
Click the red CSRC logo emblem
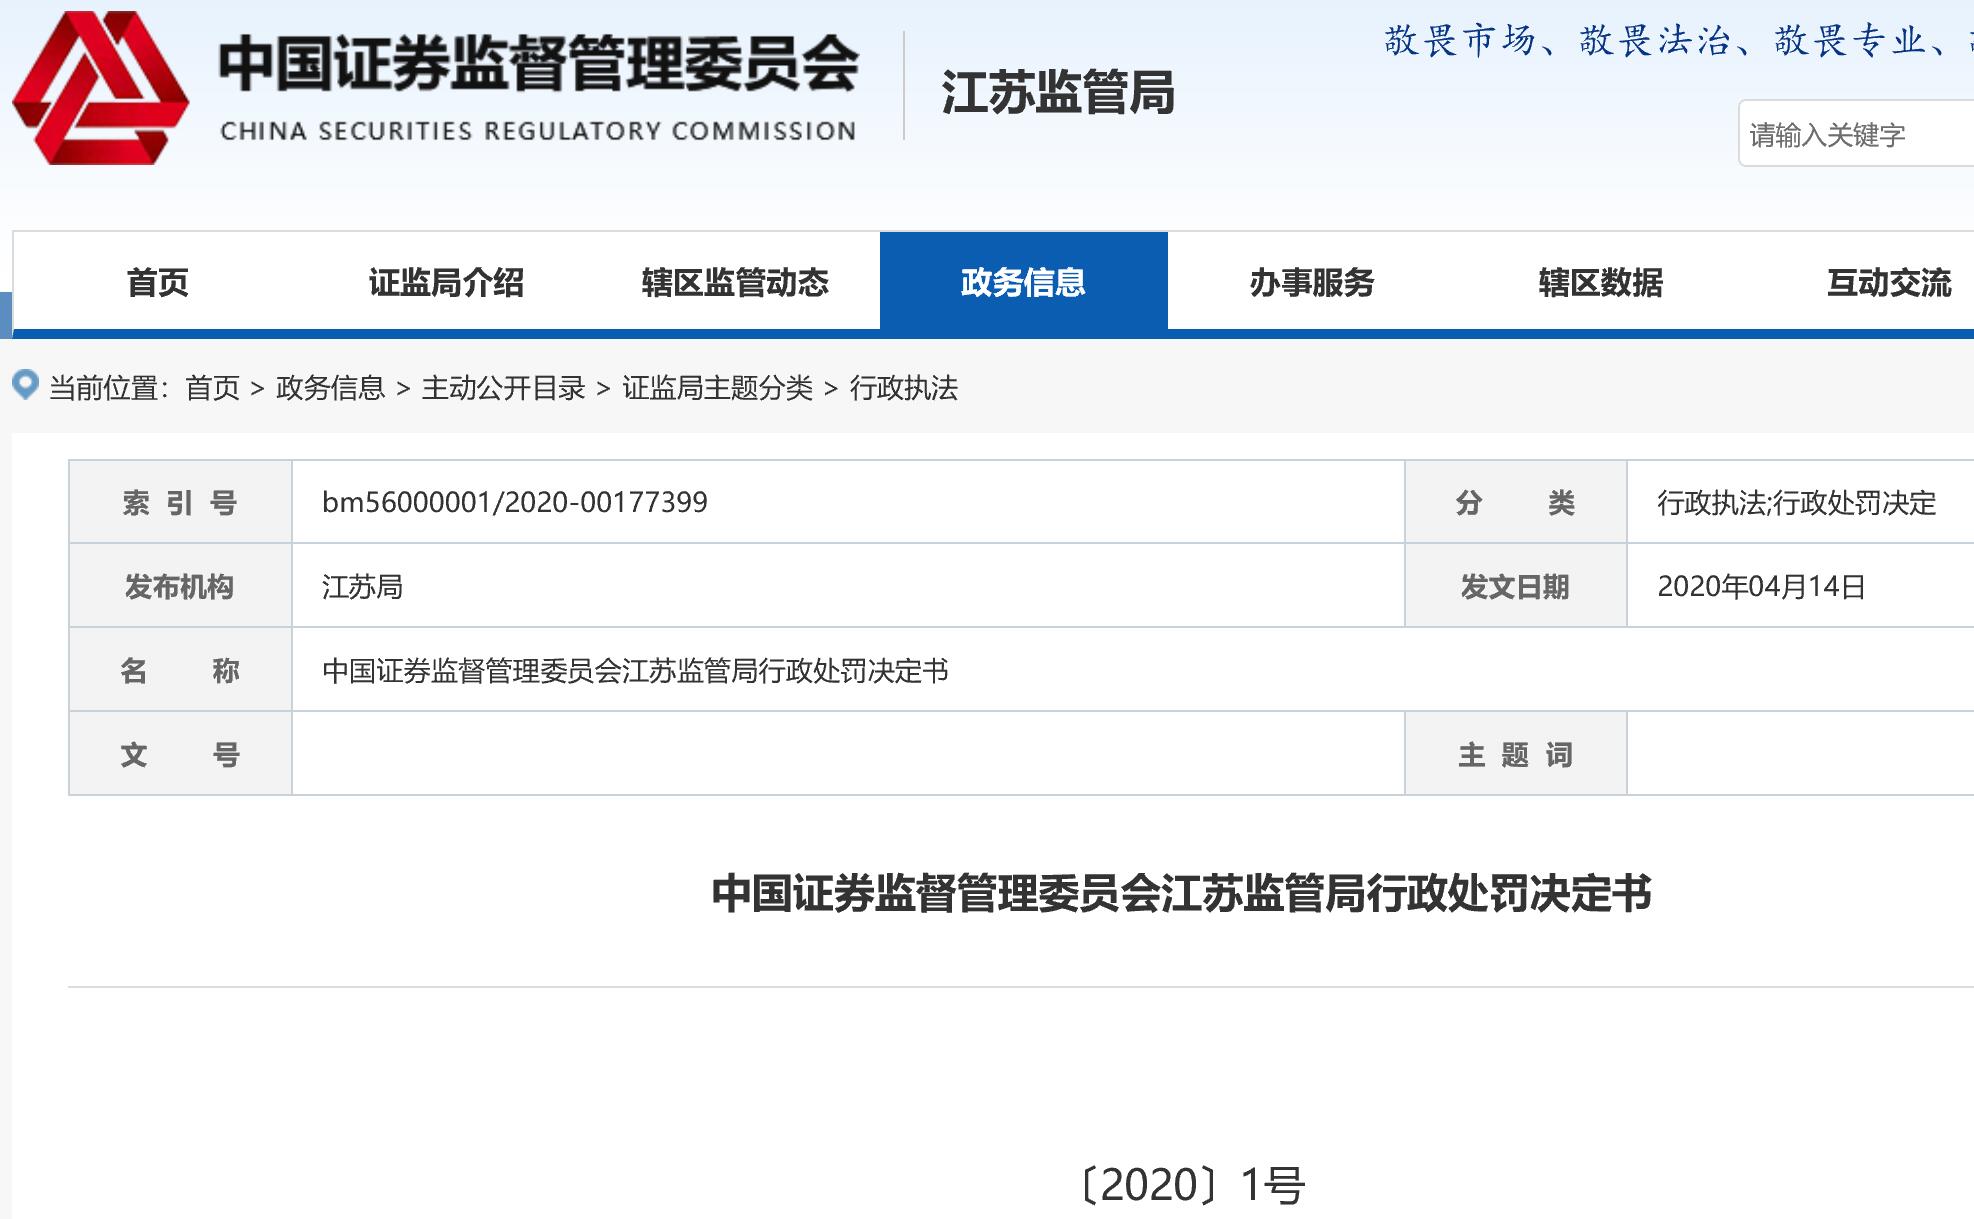[x=100, y=88]
